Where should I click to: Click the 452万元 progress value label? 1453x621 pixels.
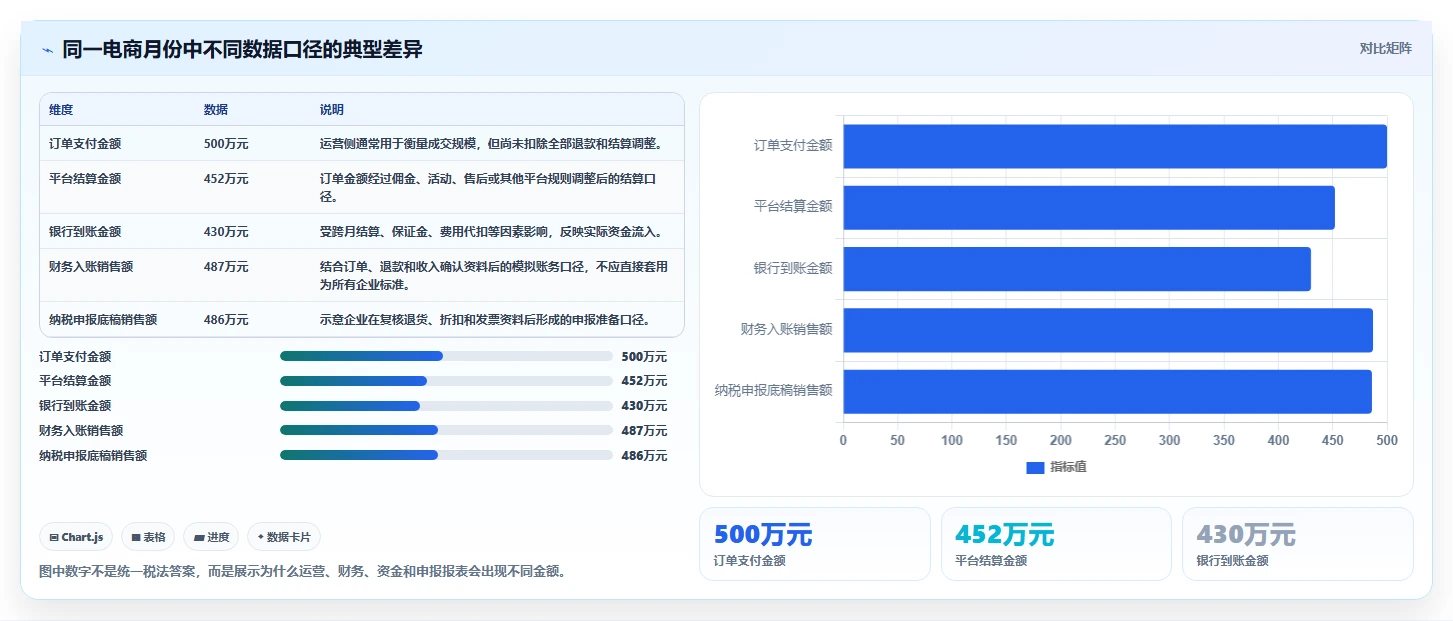[x=644, y=381]
